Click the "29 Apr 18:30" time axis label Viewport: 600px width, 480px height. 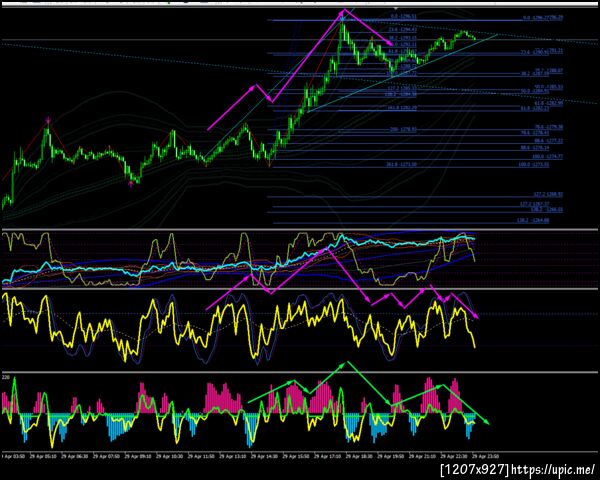[360, 456]
